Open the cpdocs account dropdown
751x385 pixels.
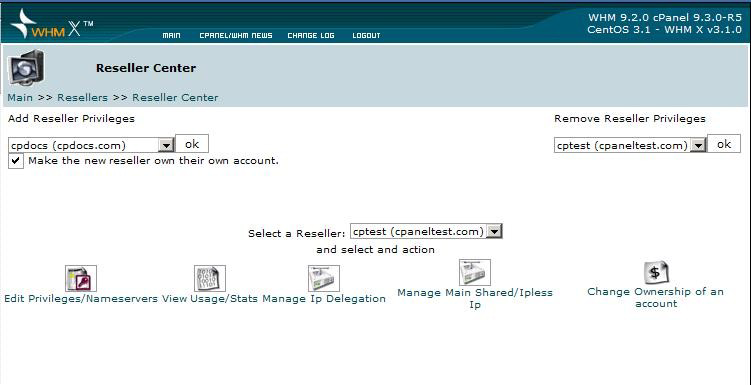pyautogui.click(x=91, y=145)
